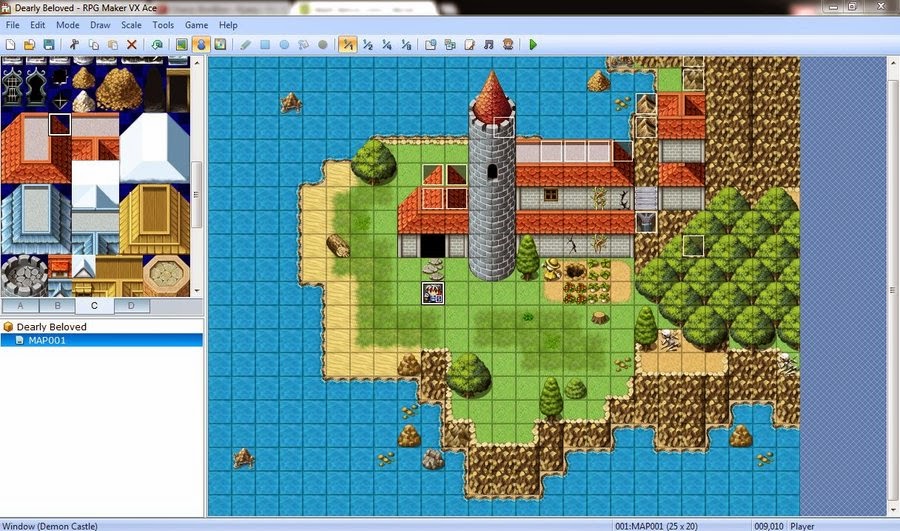Viewport: 900px width, 531px height.
Task: Click the tile palette scroll-down arrow
Action: click(x=197, y=291)
